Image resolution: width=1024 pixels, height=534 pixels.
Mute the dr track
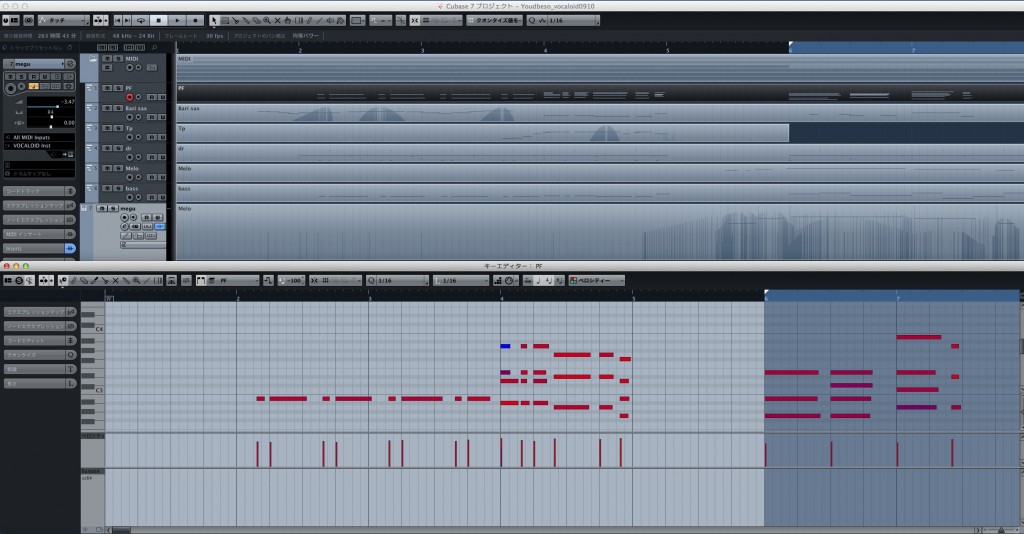click(107, 148)
